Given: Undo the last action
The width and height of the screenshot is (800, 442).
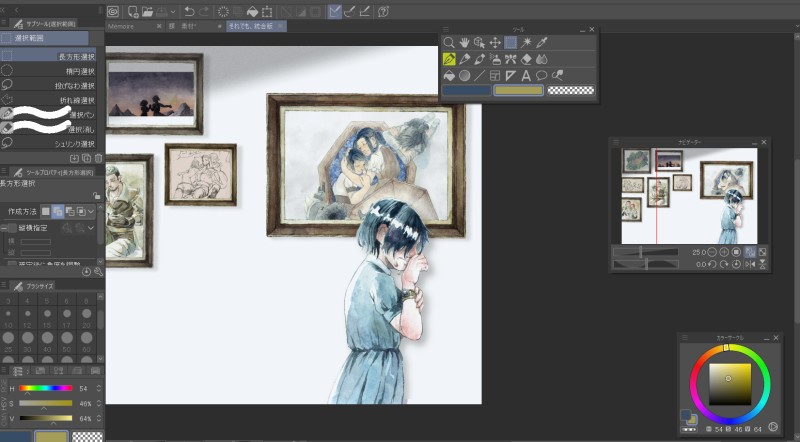Looking at the screenshot, I should coord(189,11).
